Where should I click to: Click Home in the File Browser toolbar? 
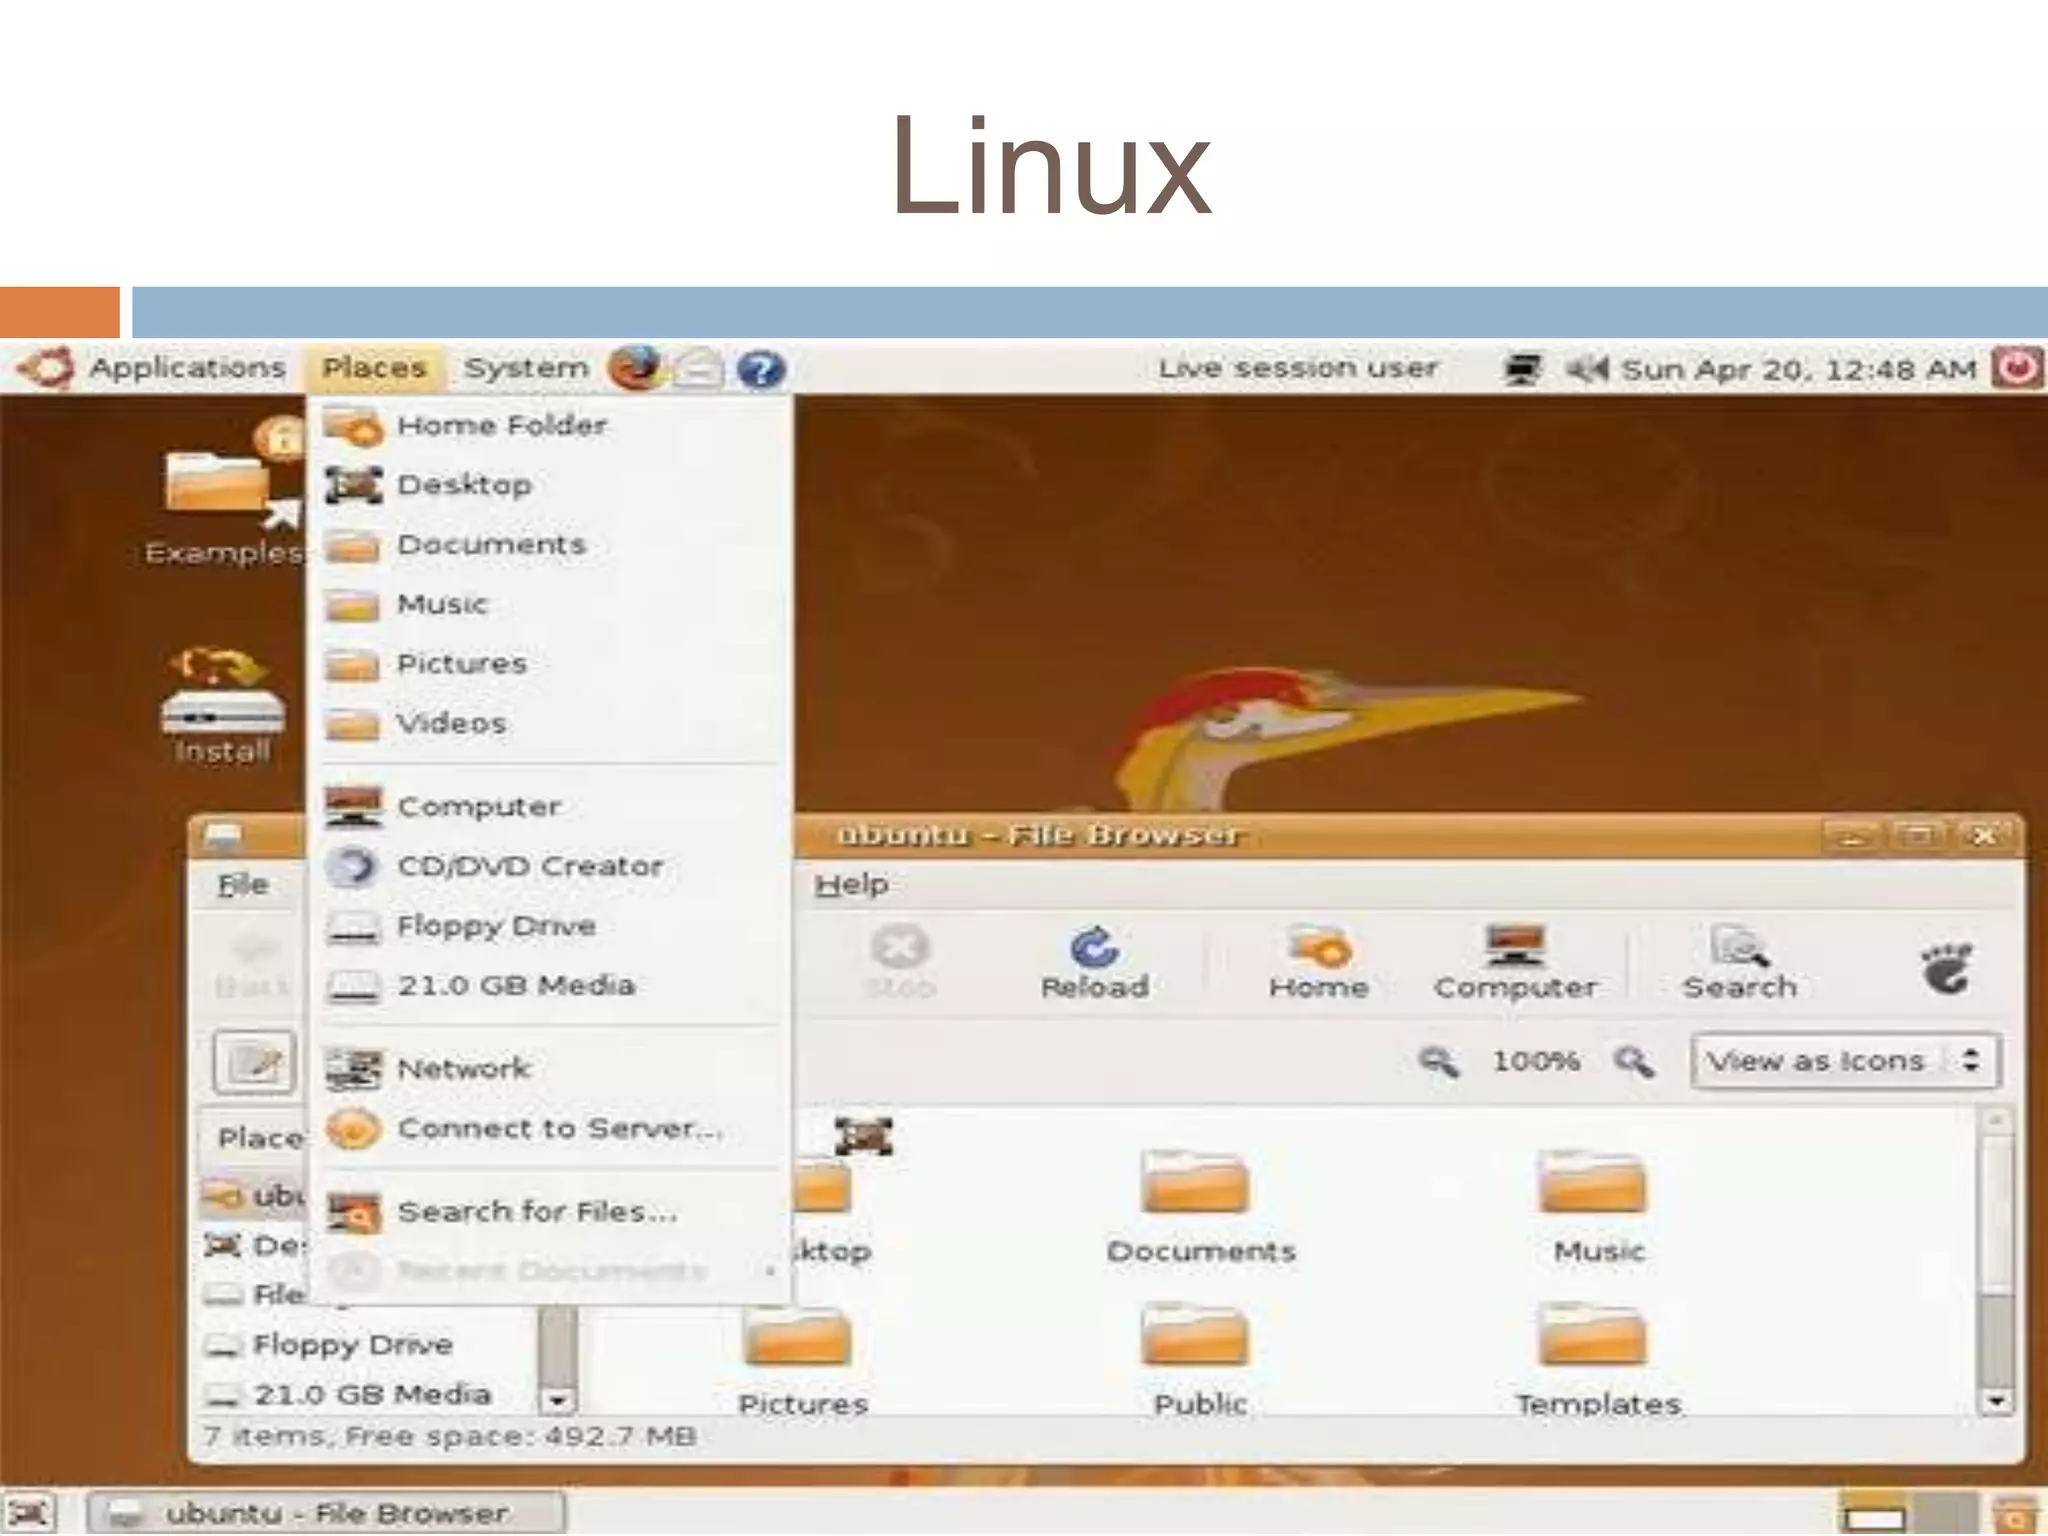point(1319,962)
